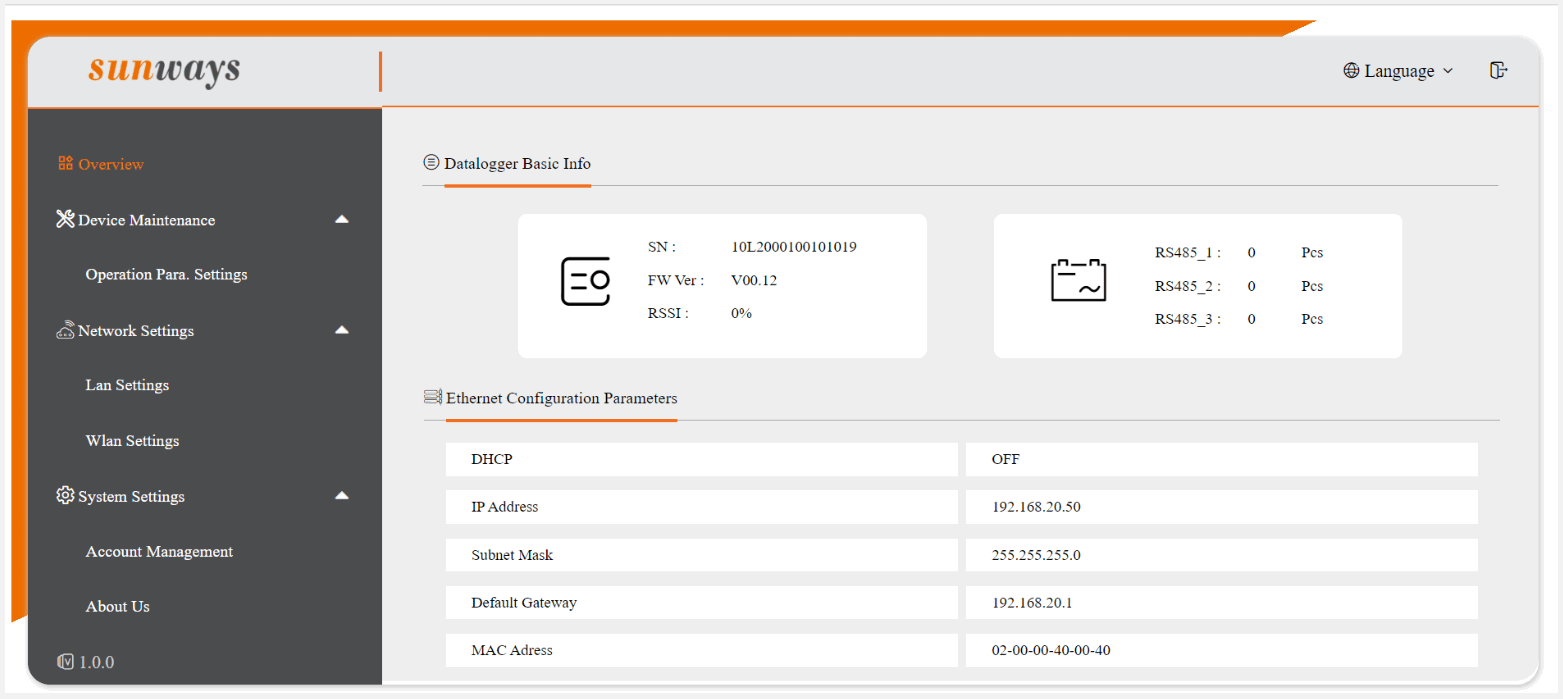Image resolution: width=1563 pixels, height=699 pixels.
Task: Open Account Management
Action: click(x=159, y=552)
